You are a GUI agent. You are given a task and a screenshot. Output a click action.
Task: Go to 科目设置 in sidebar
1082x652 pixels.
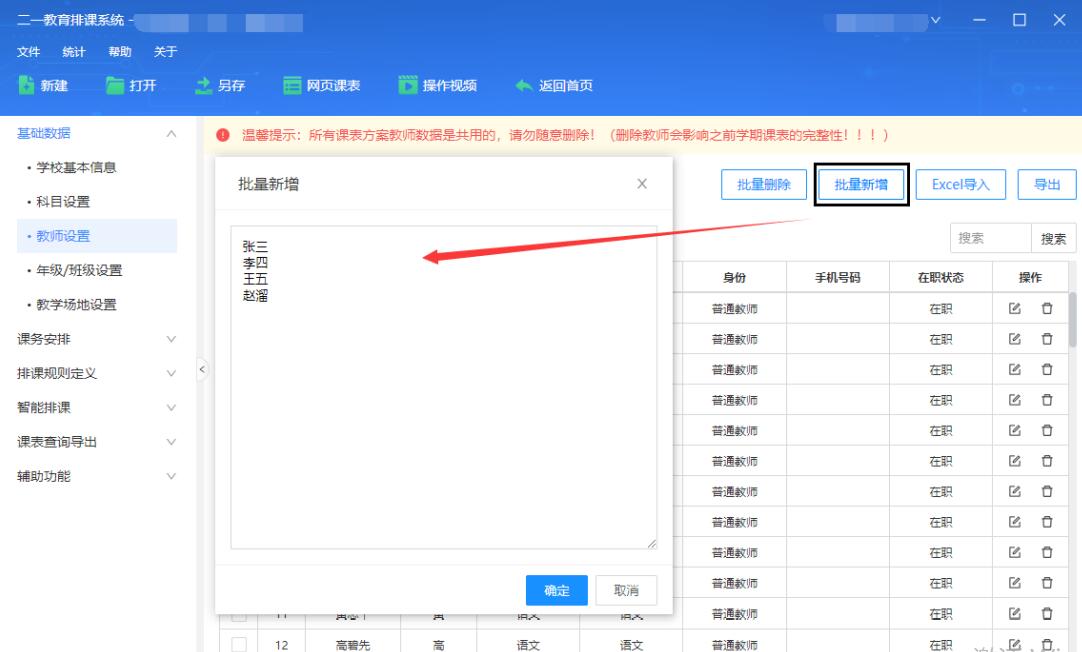(63, 201)
